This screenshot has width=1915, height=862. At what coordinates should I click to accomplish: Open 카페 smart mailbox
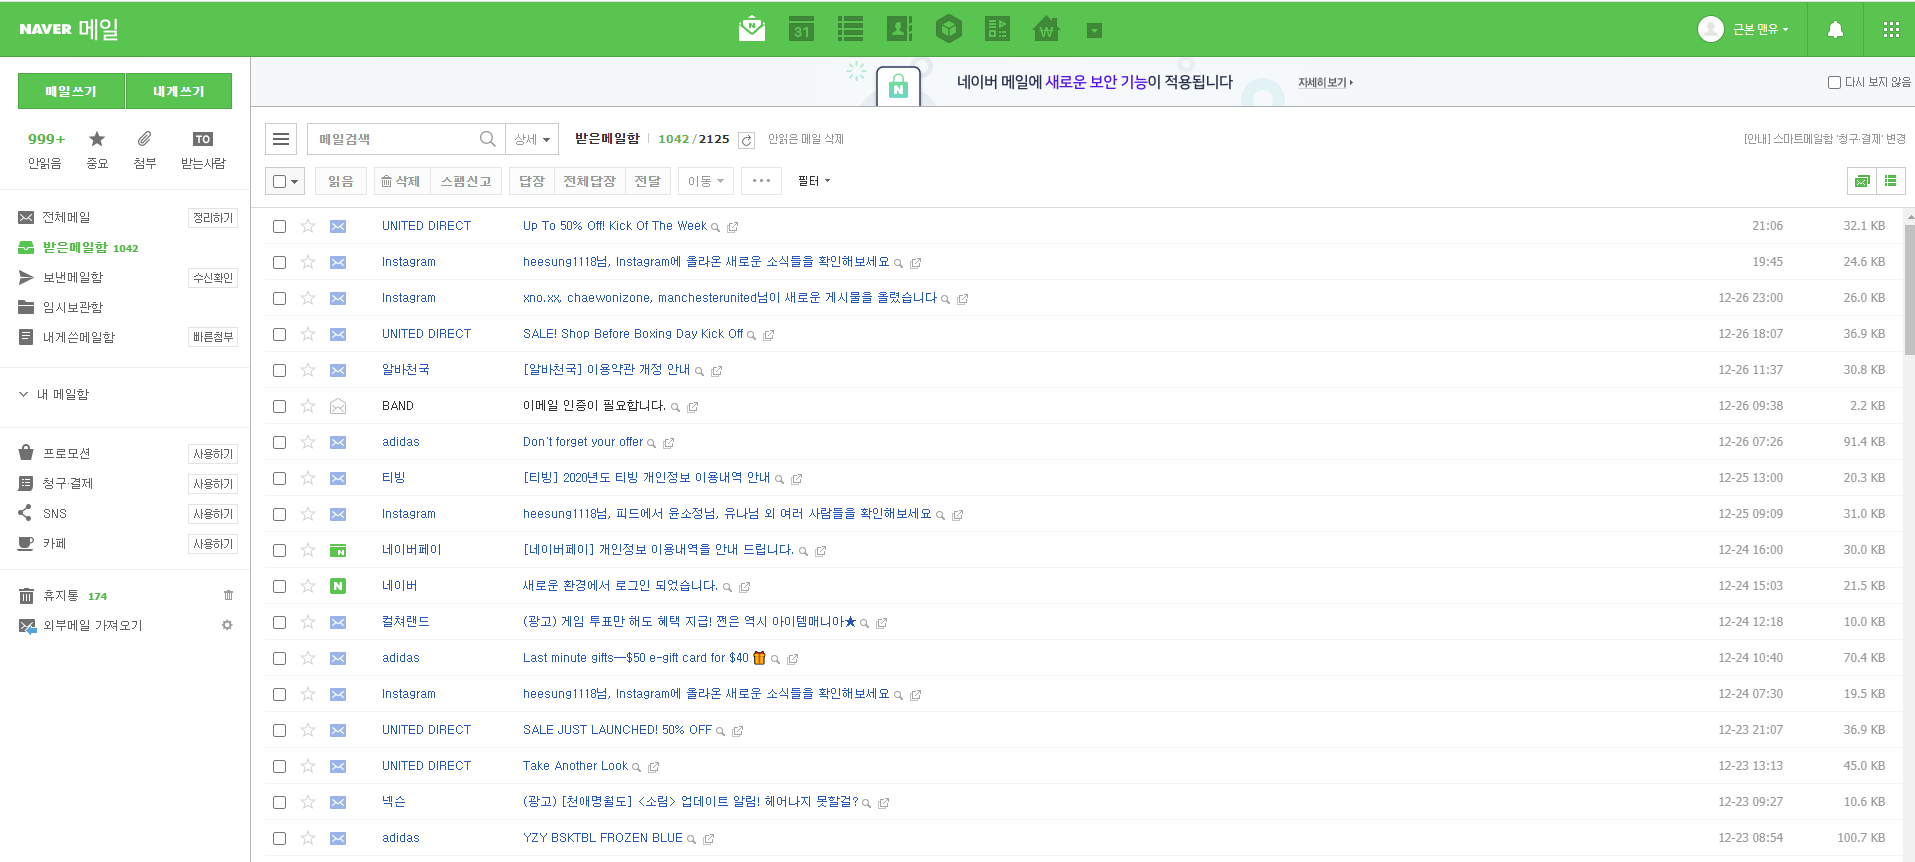point(54,543)
